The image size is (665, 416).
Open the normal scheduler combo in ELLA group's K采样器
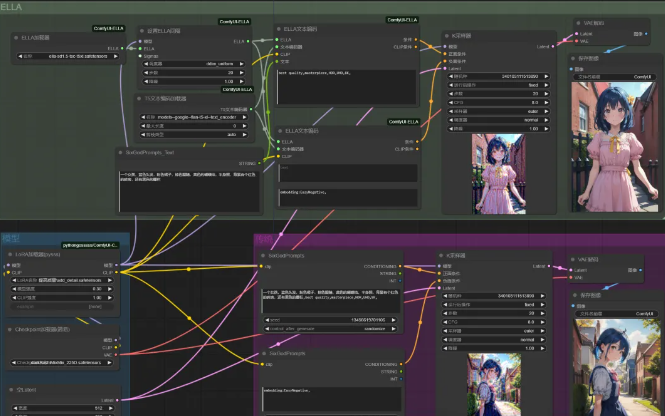499,120
